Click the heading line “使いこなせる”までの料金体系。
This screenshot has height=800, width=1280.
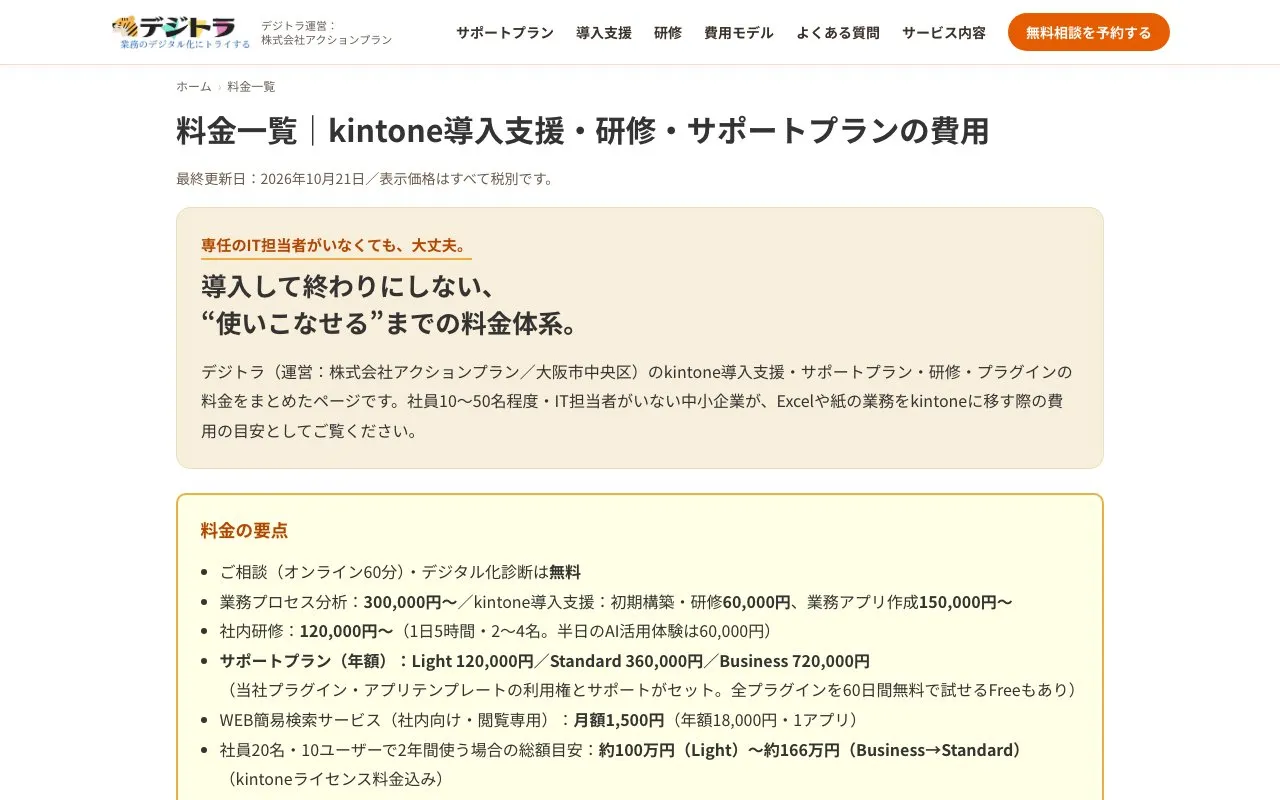pos(391,323)
